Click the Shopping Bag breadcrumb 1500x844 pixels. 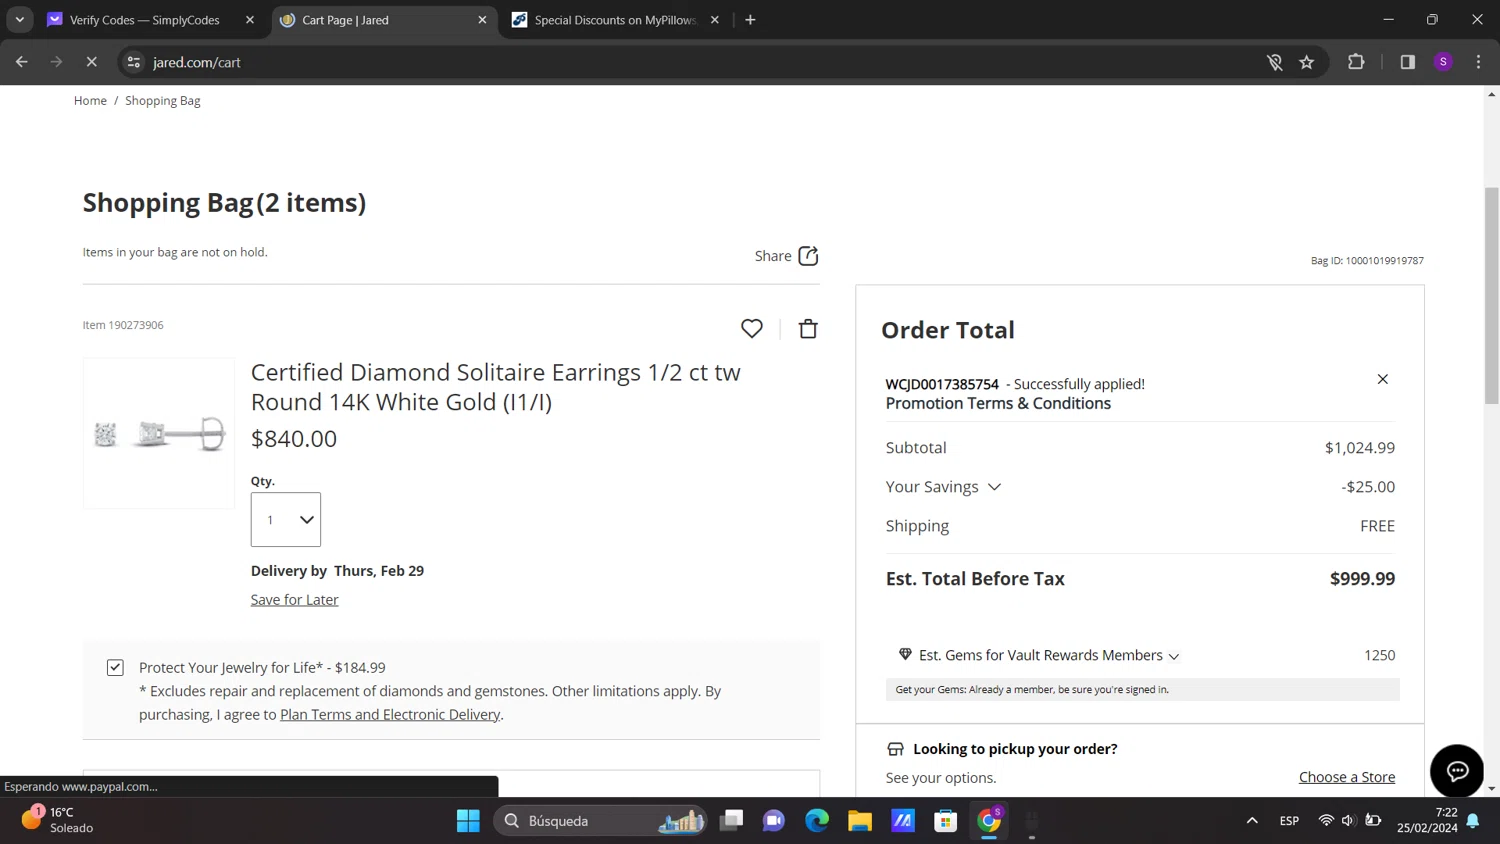pyautogui.click(x=163, y=101)
